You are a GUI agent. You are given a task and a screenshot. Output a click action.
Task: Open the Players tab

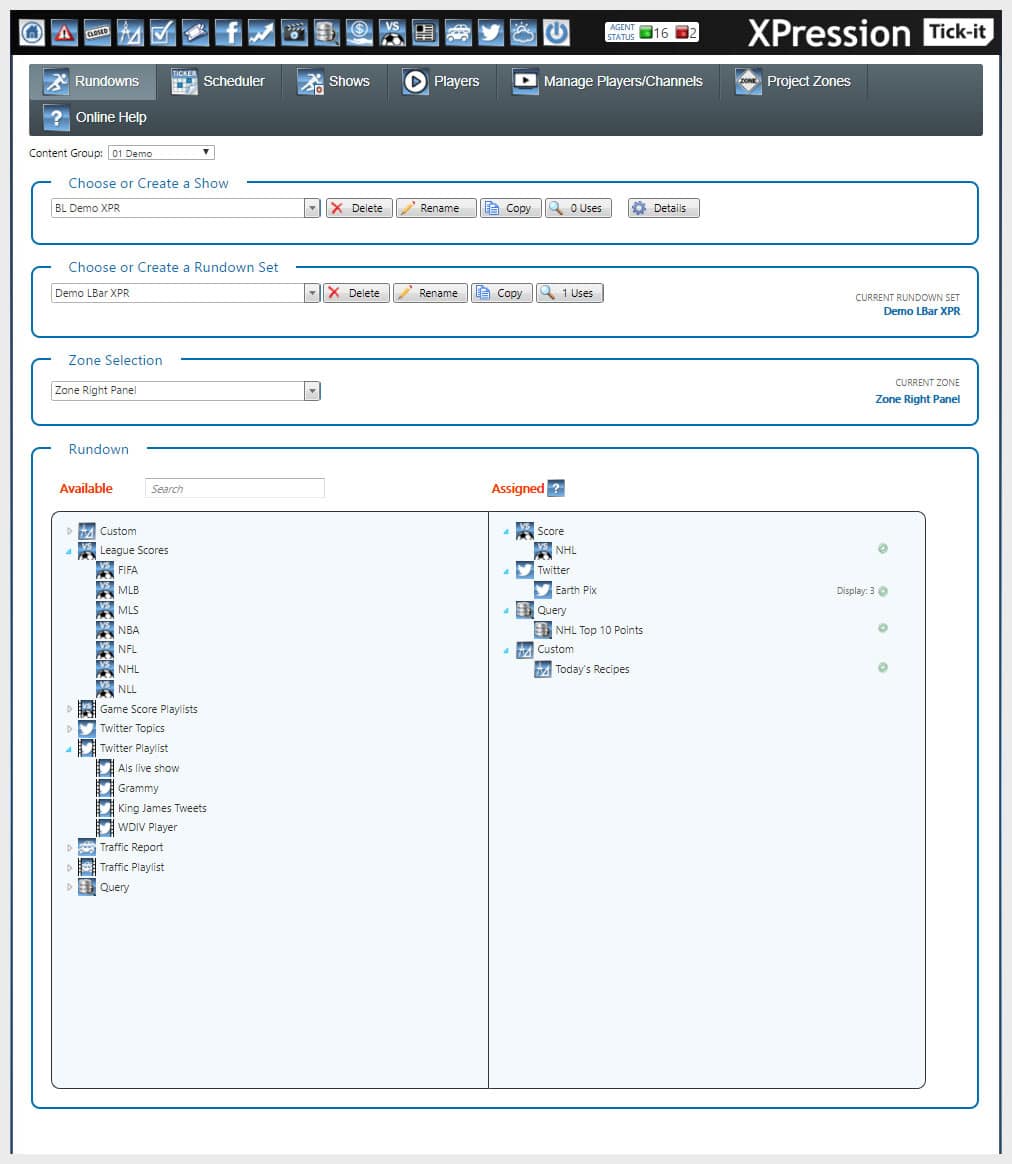(x=442, y=82)
